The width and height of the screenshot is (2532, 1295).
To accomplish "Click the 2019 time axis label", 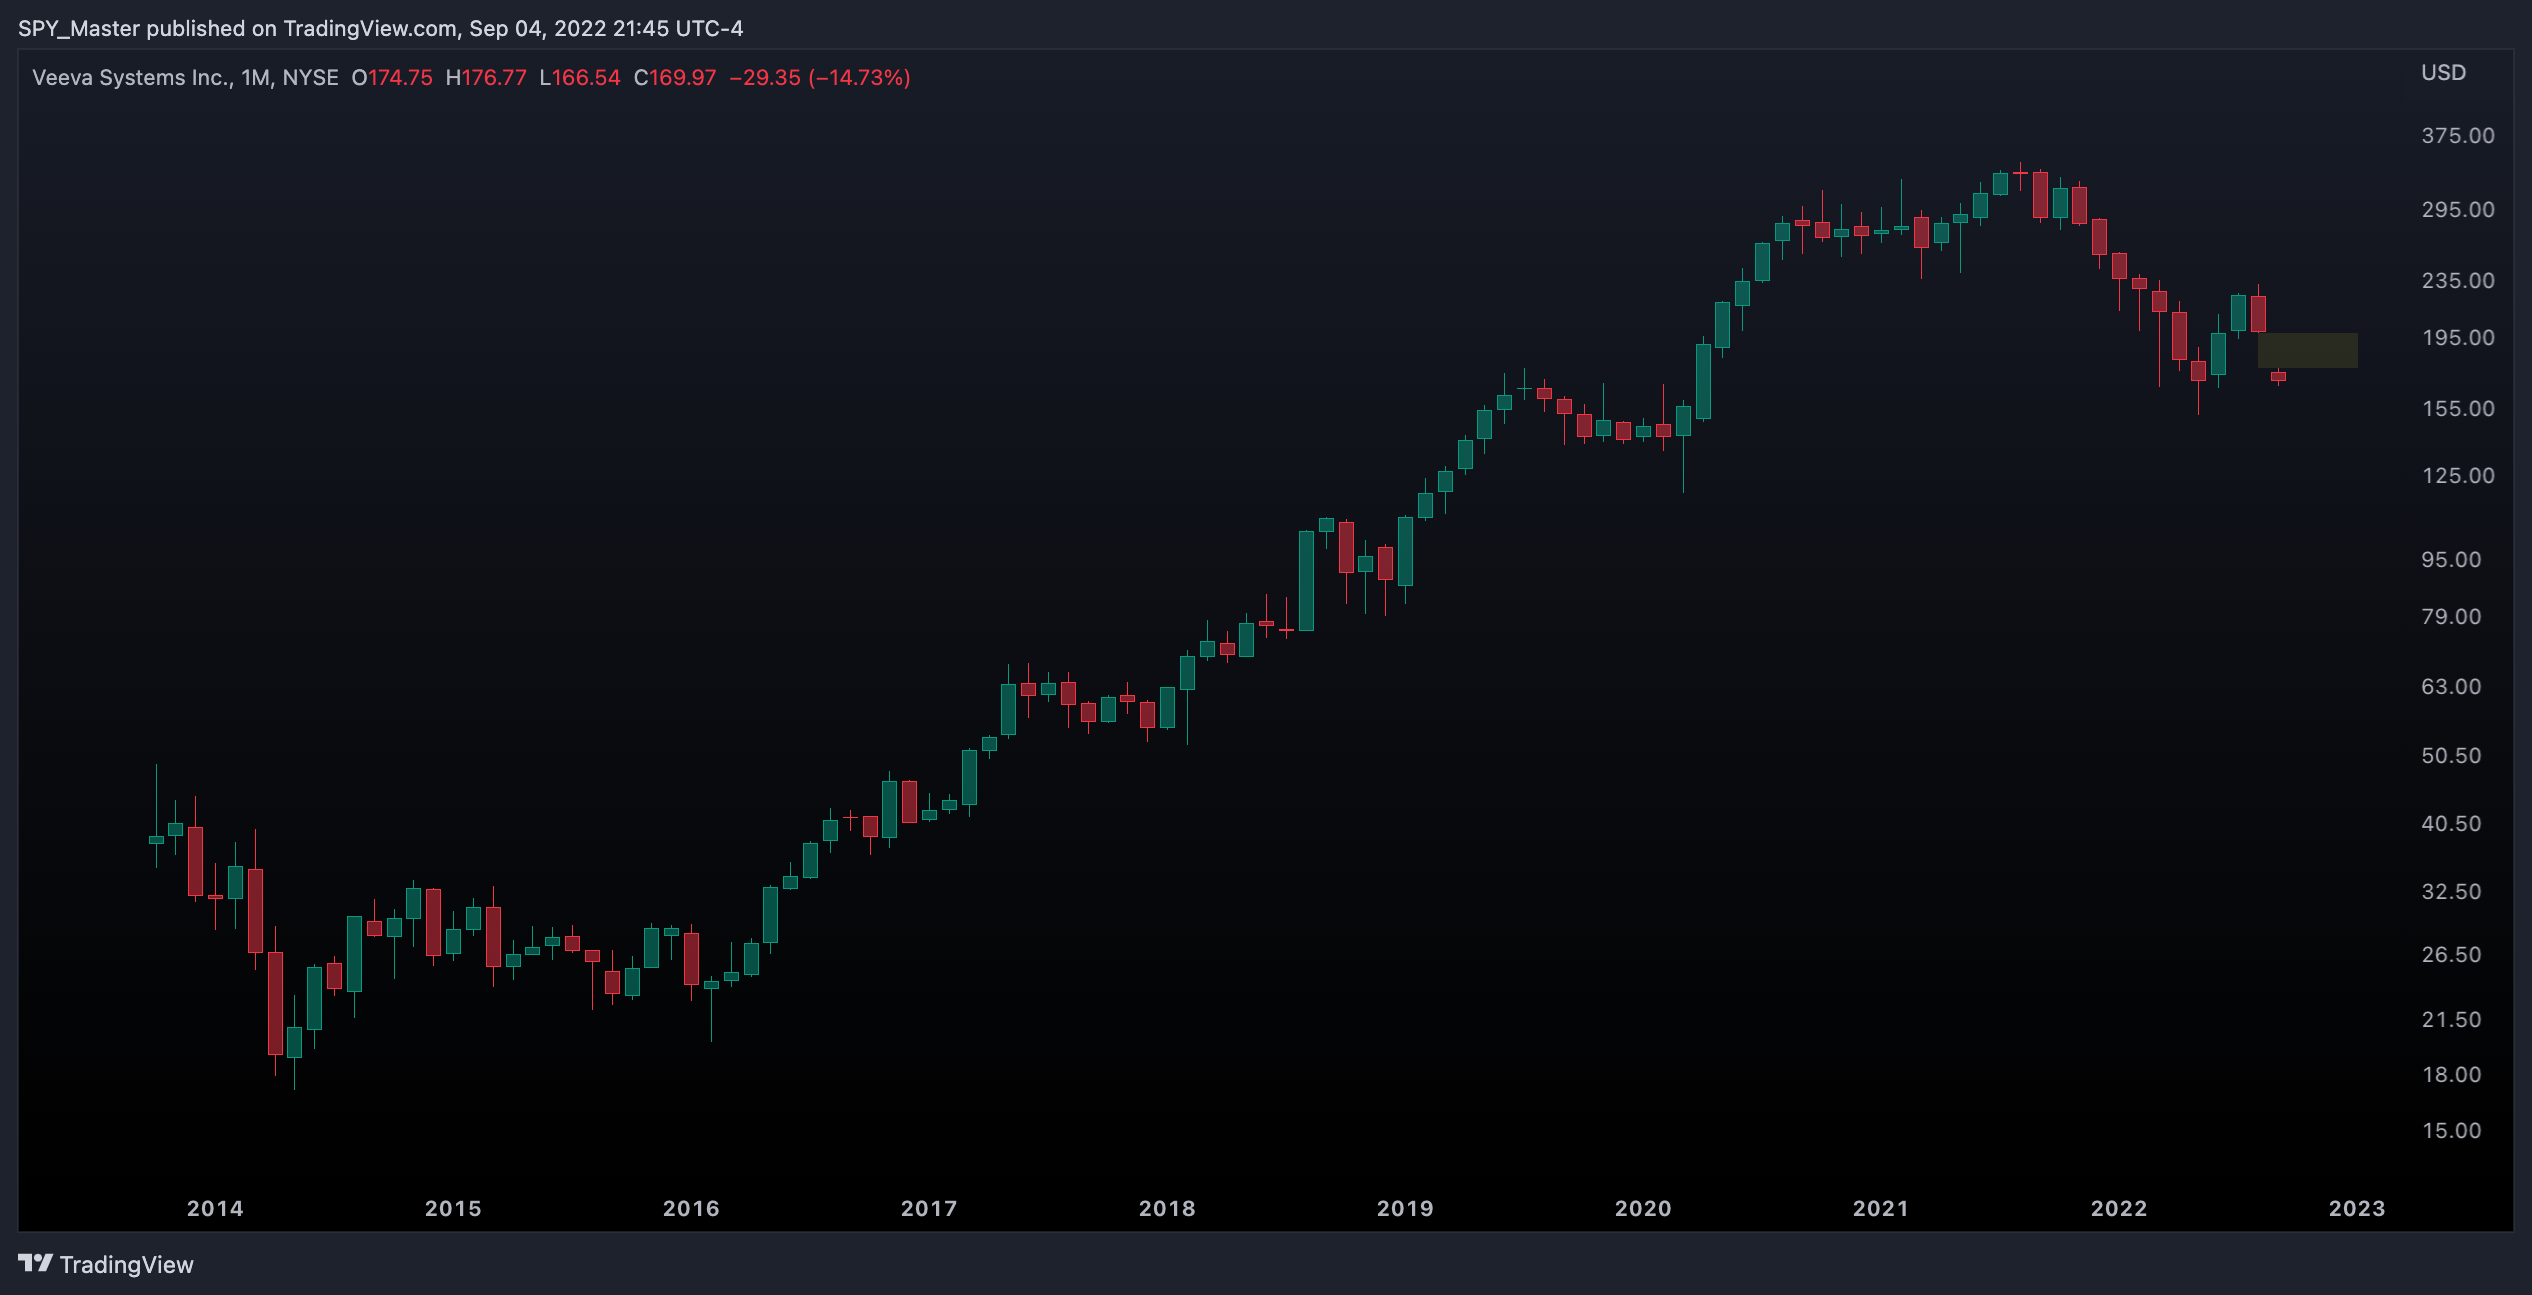I will click(x=1405, y=1209).
